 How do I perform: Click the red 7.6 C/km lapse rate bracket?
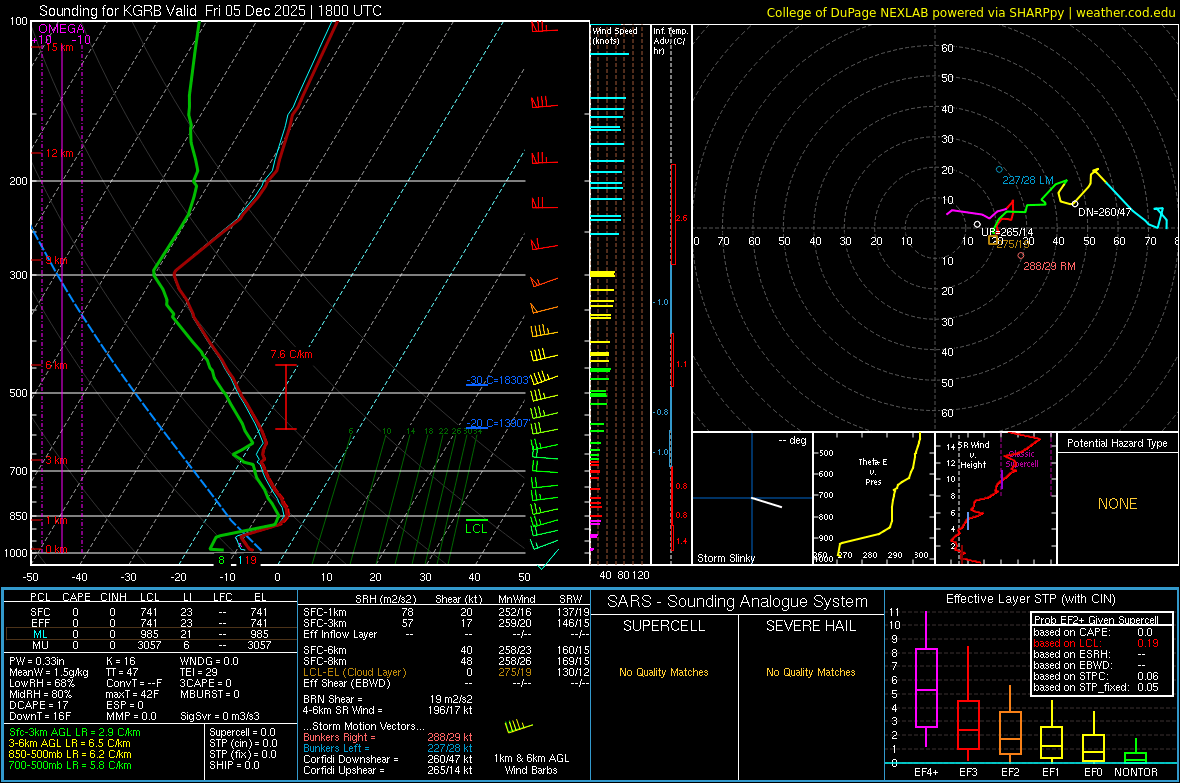pos(286,397)
